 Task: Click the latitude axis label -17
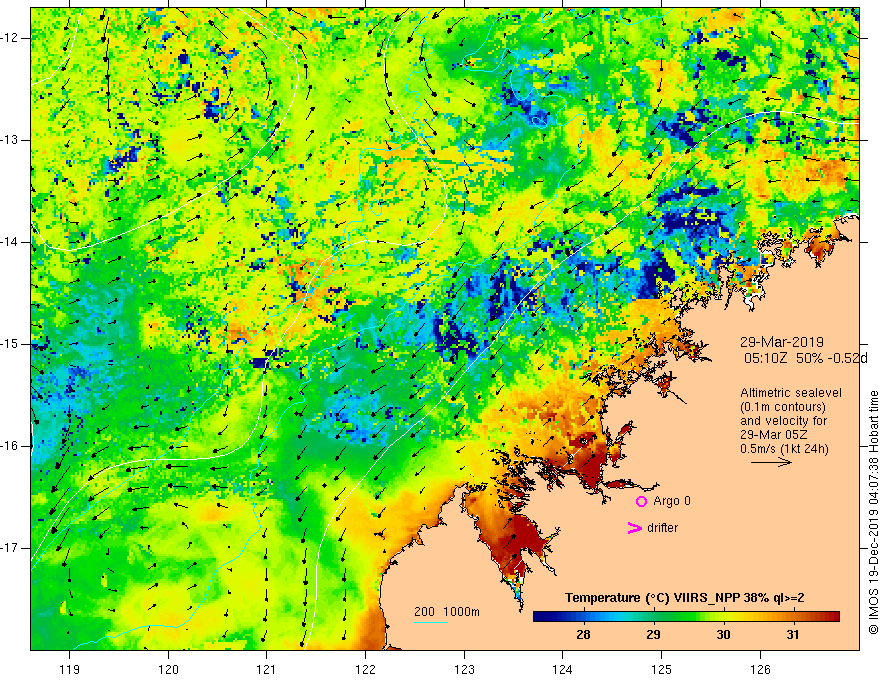pos(10,548)
